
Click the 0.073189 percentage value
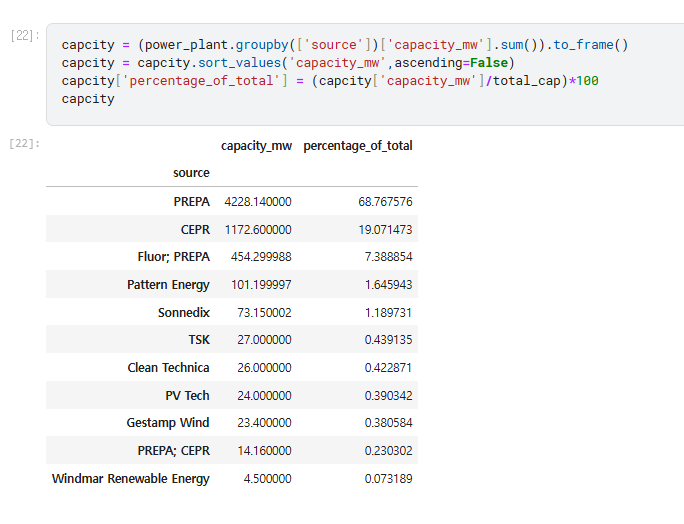pos(388,479)
